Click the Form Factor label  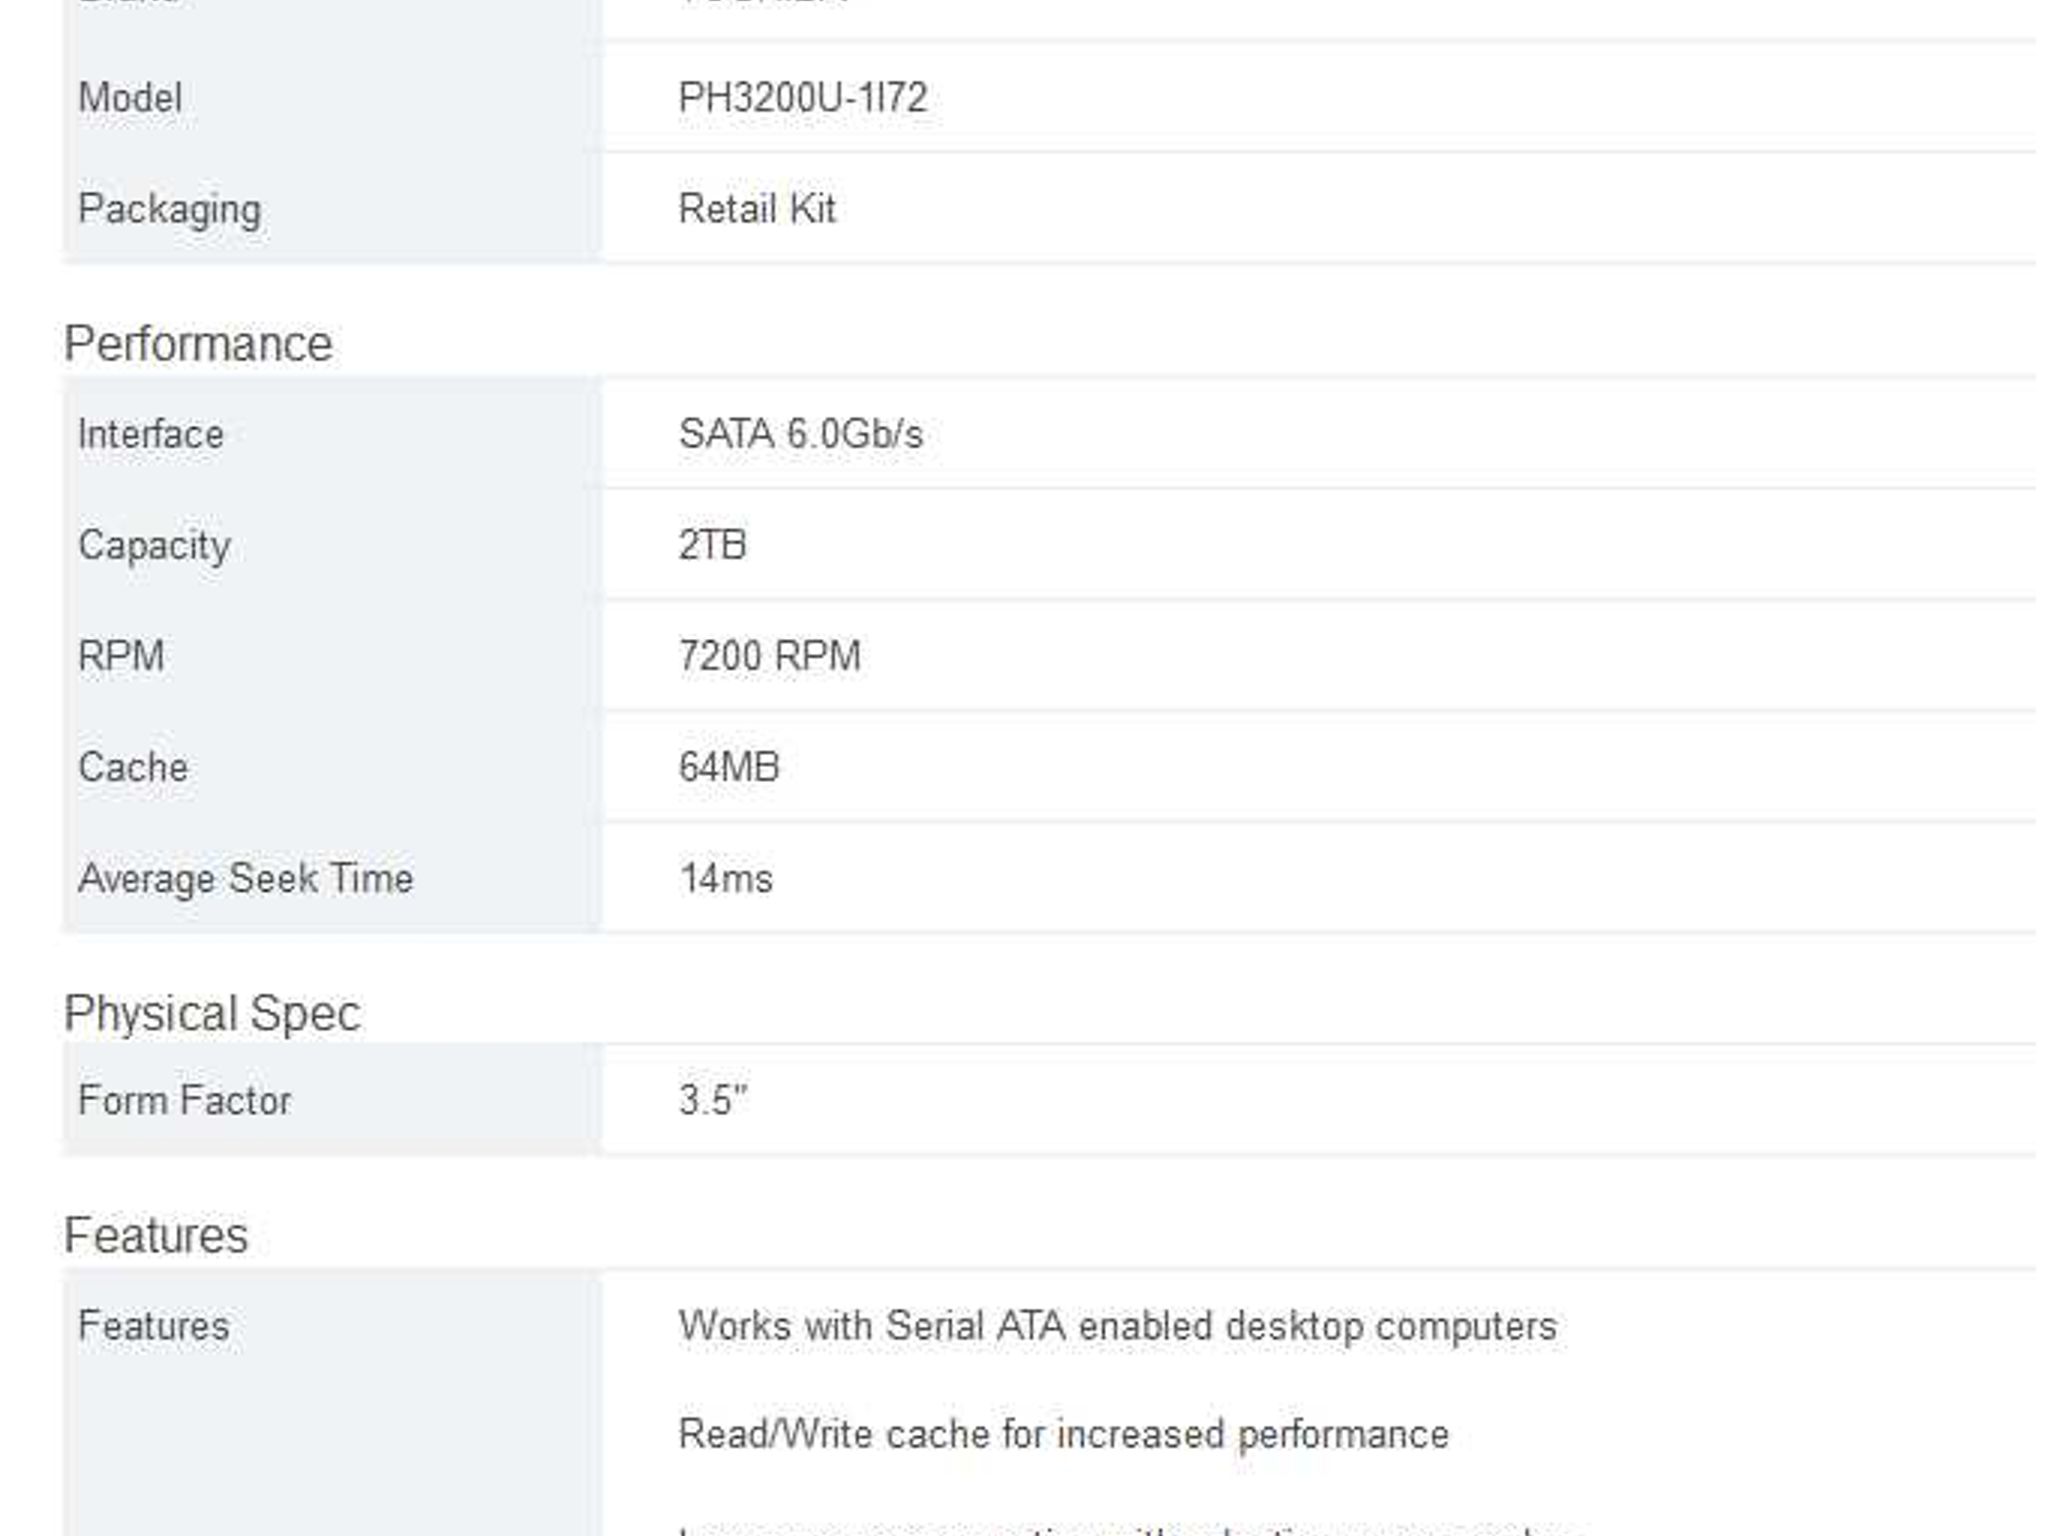click(x=185, y=1100)
